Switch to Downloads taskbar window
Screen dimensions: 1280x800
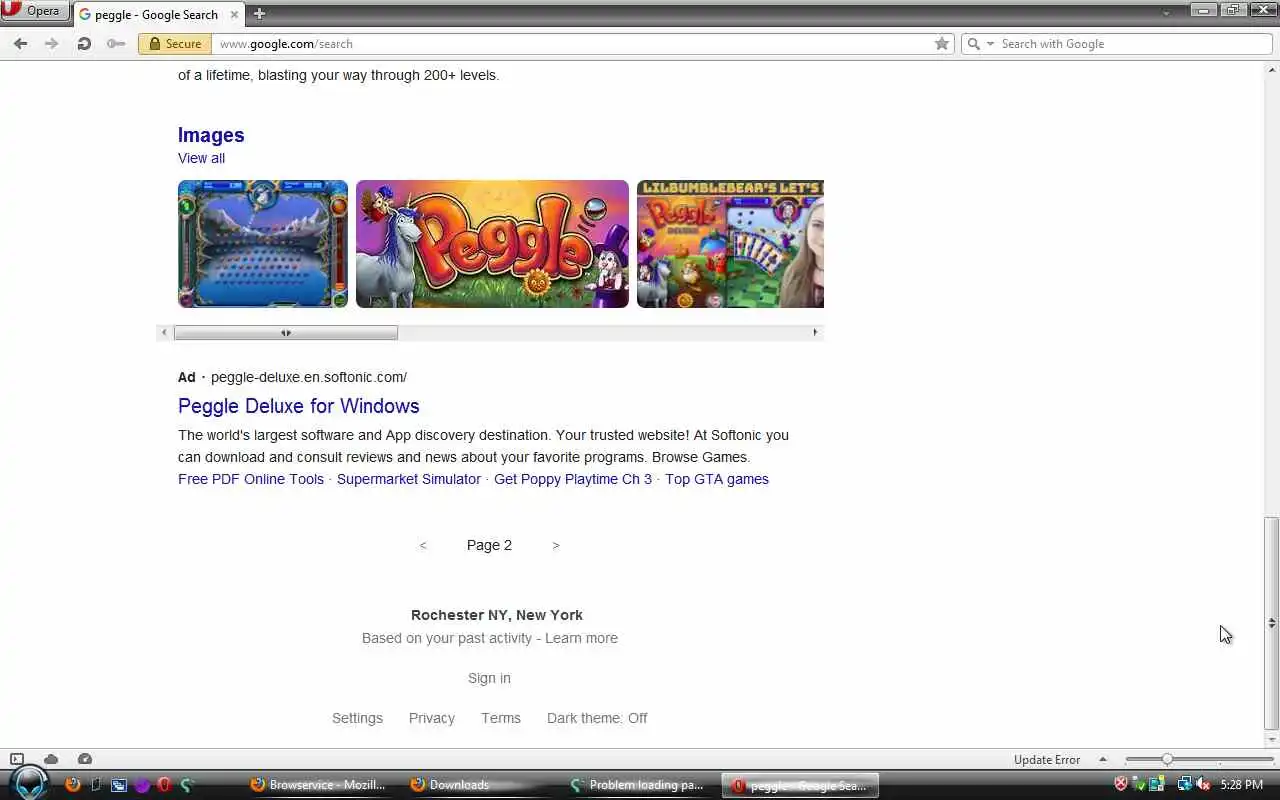(x=480, y=785)
